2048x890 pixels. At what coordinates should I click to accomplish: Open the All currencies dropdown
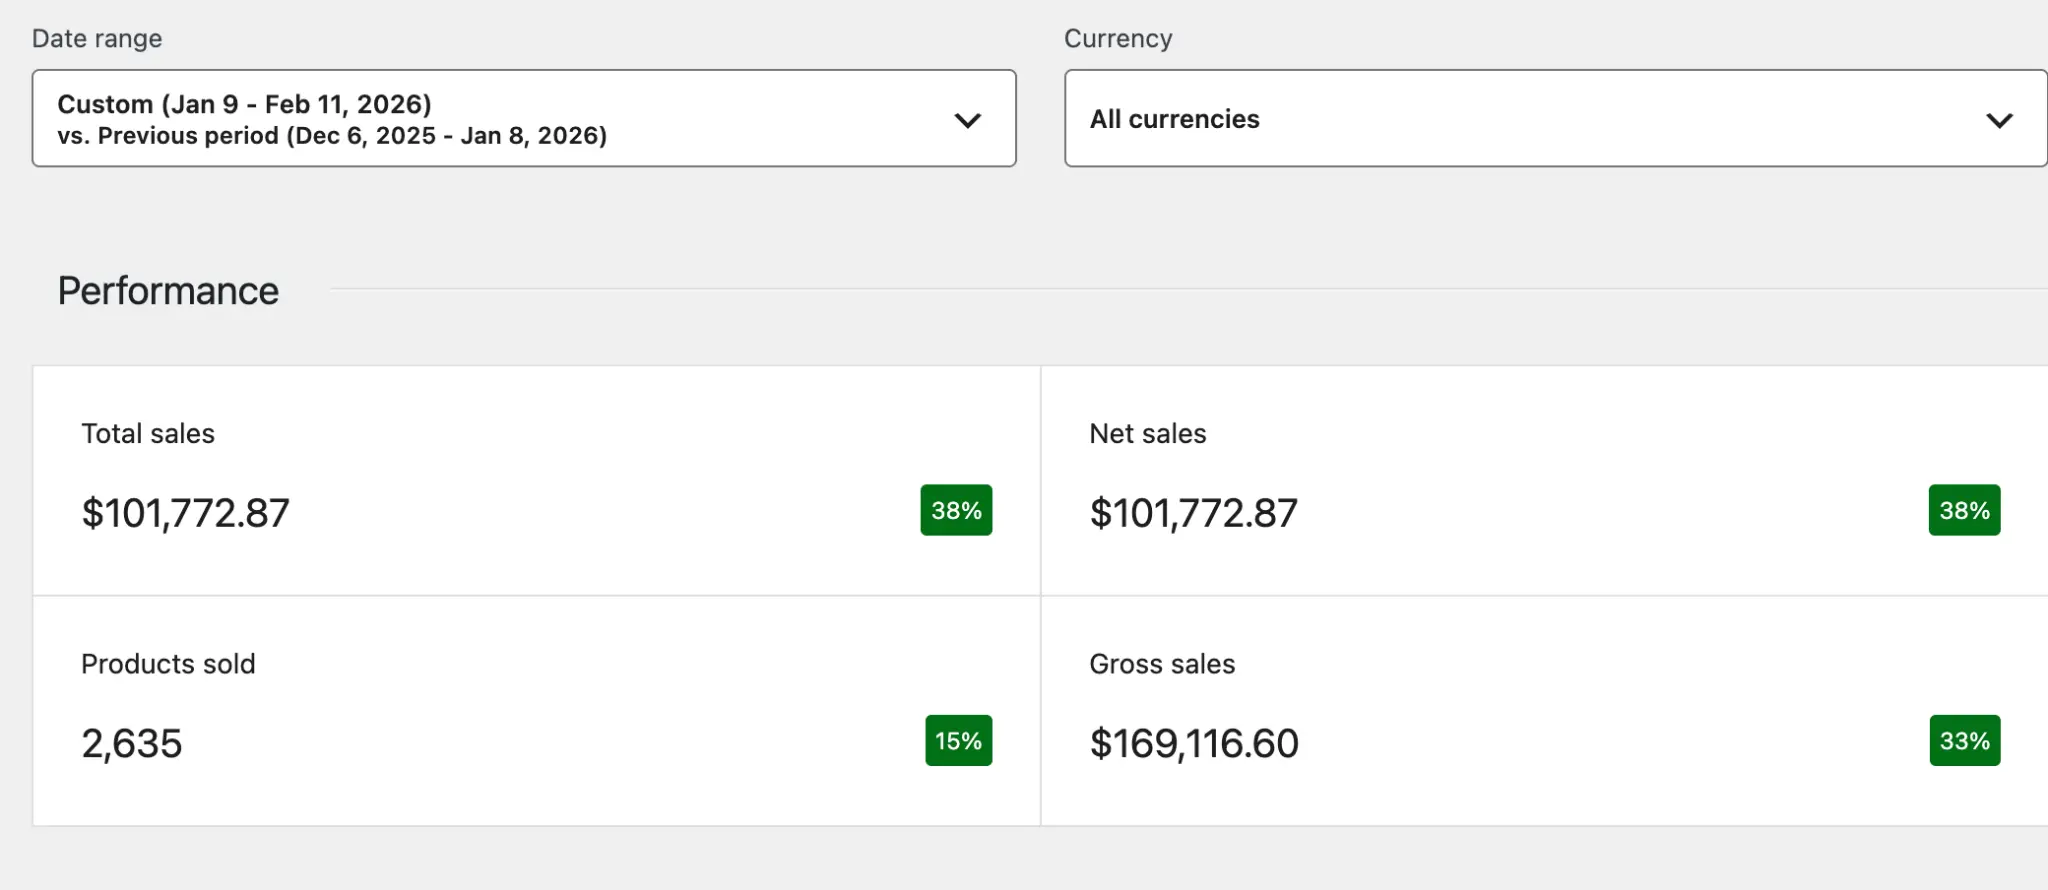pos(1556,118)
